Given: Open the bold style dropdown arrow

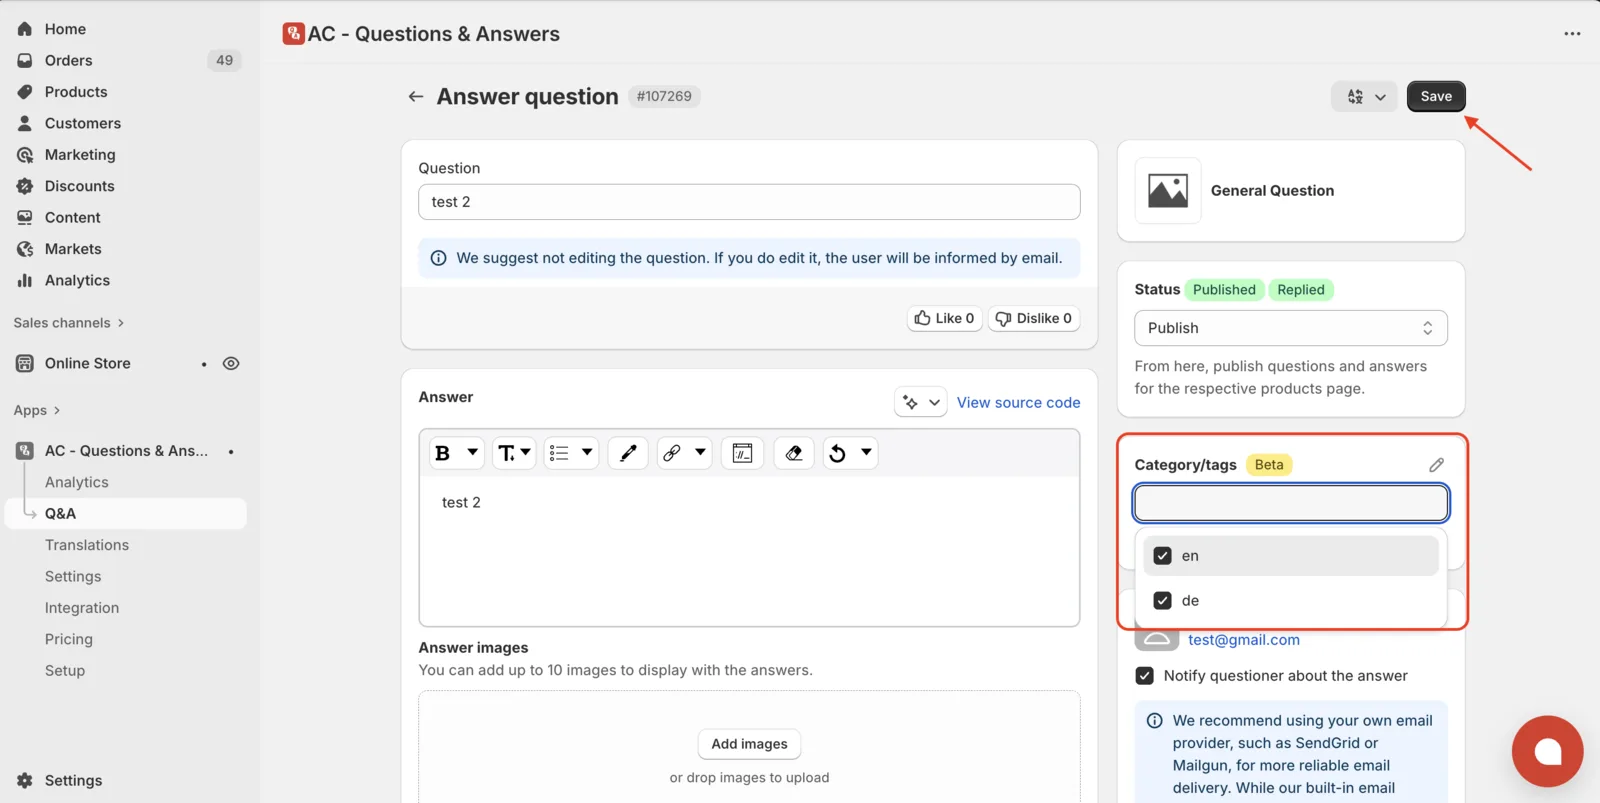Looking at the screenshot, I should [473, 452].
